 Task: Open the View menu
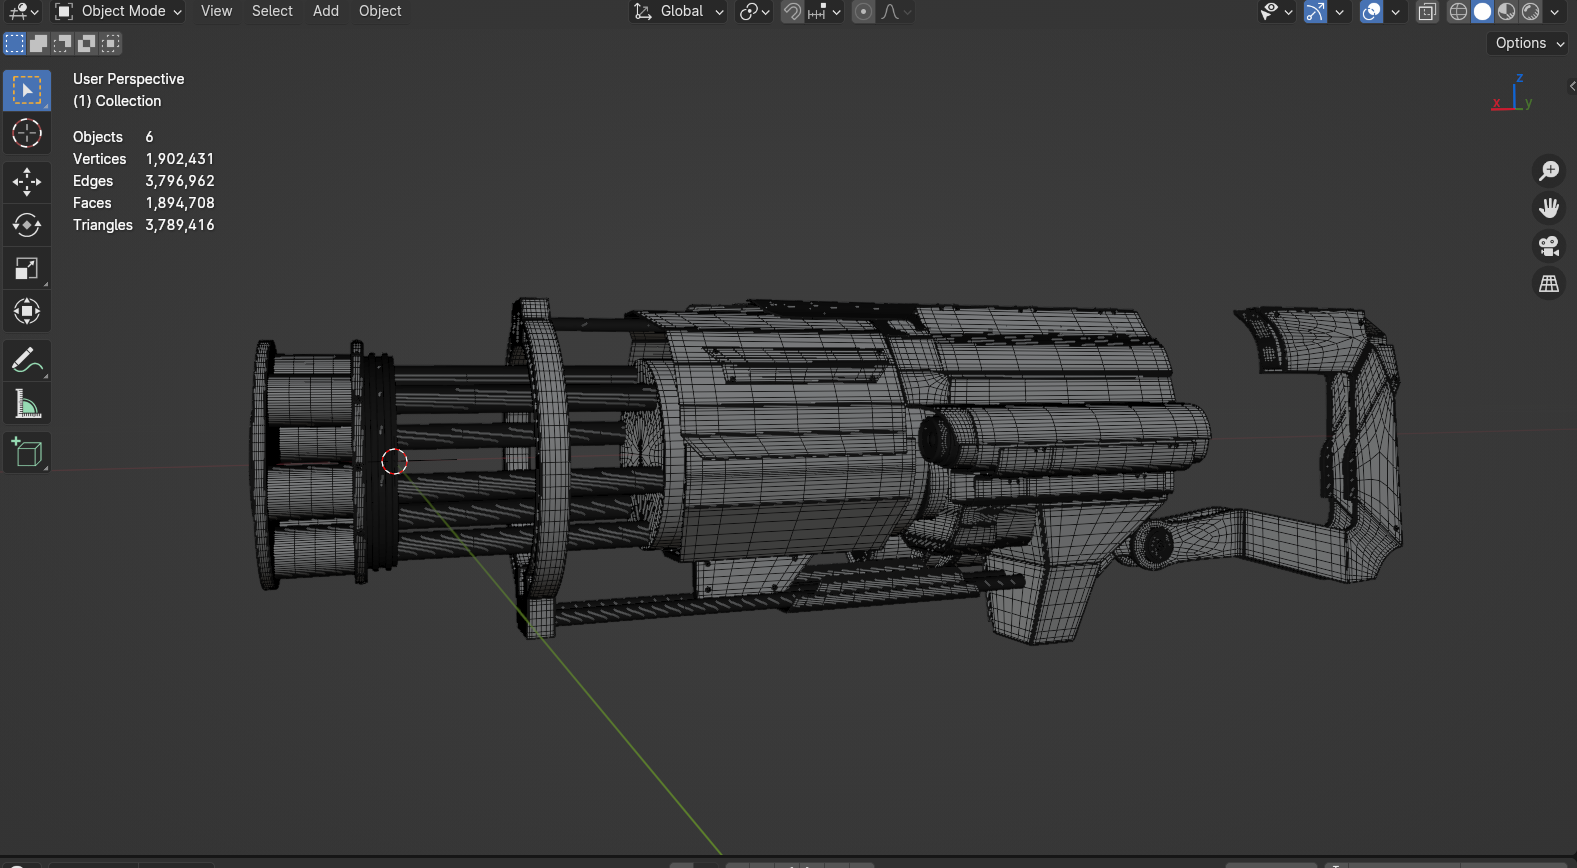coord(216,11)
